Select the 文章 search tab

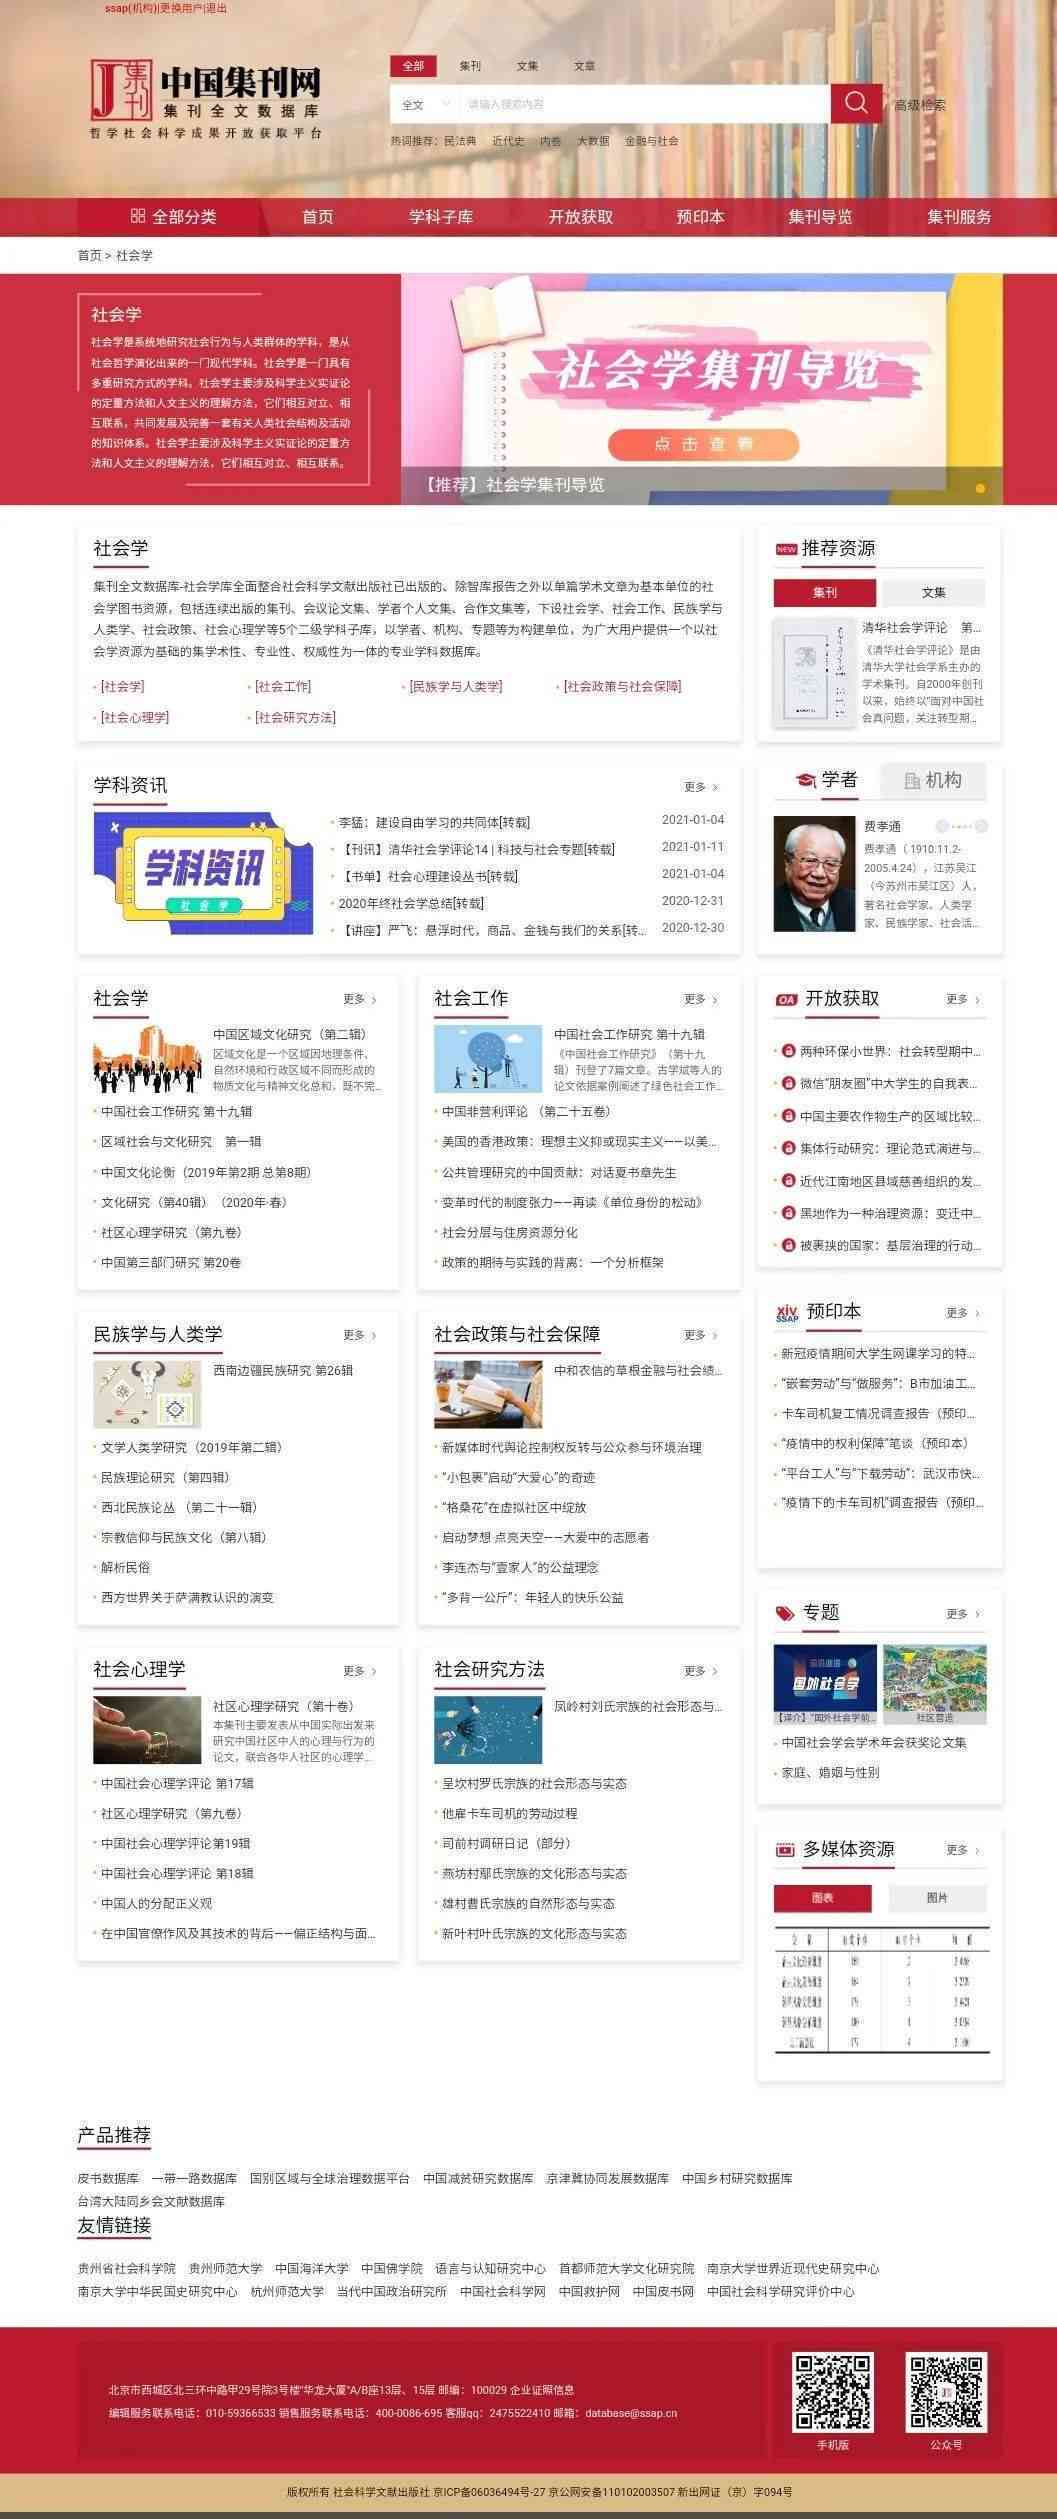584,66
